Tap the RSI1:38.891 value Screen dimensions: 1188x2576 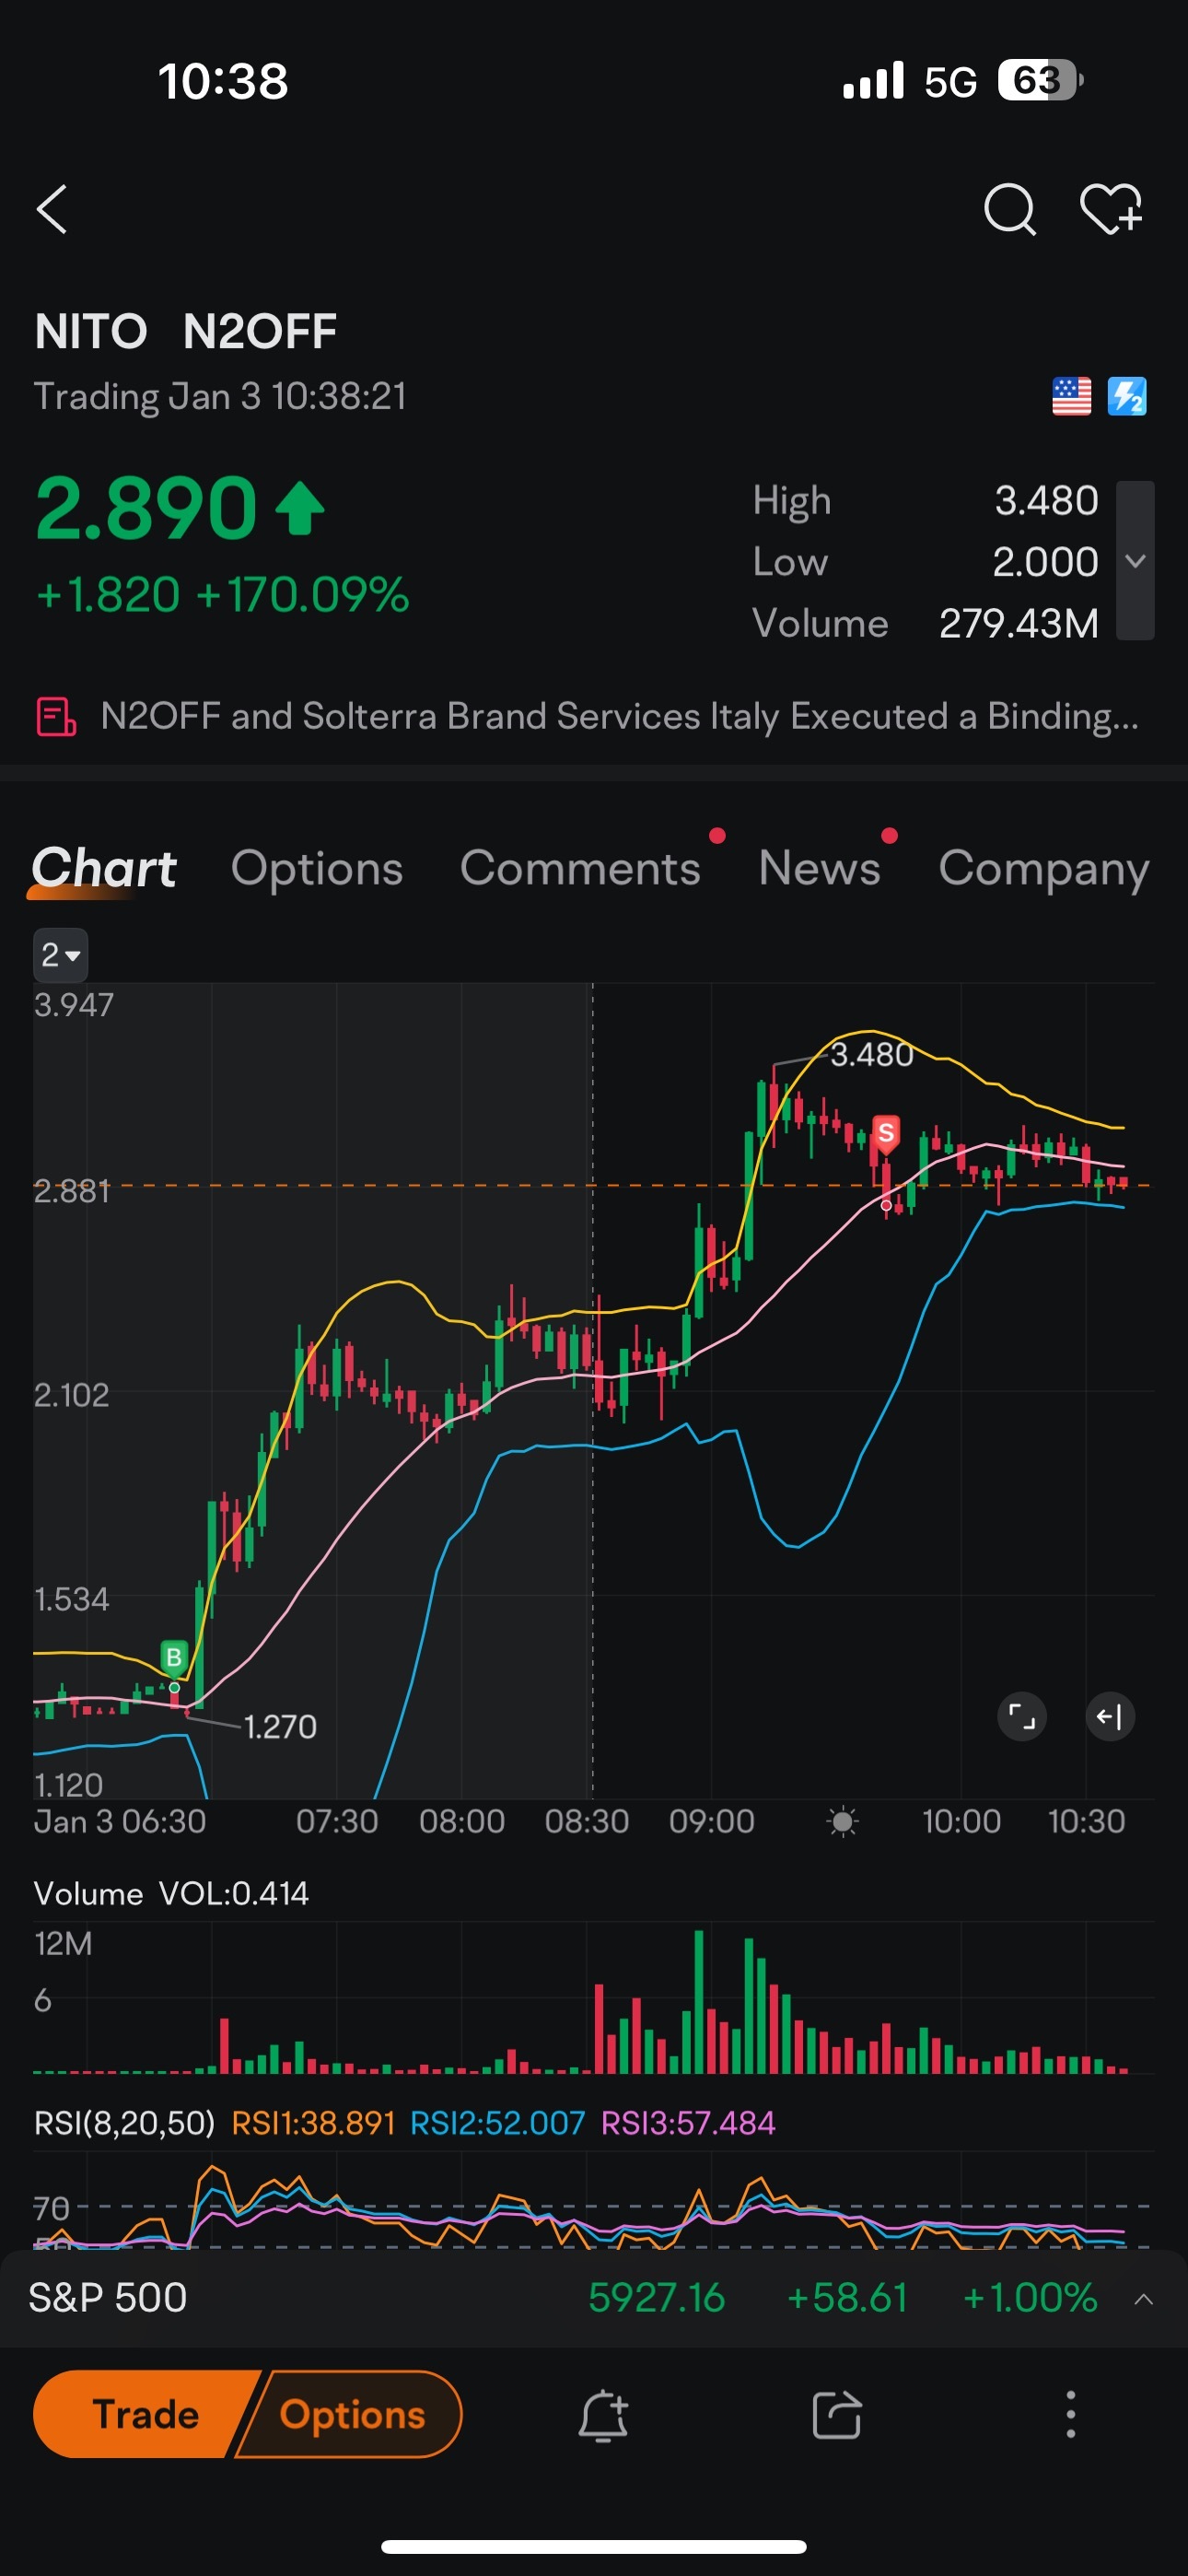click(313, 2123)
